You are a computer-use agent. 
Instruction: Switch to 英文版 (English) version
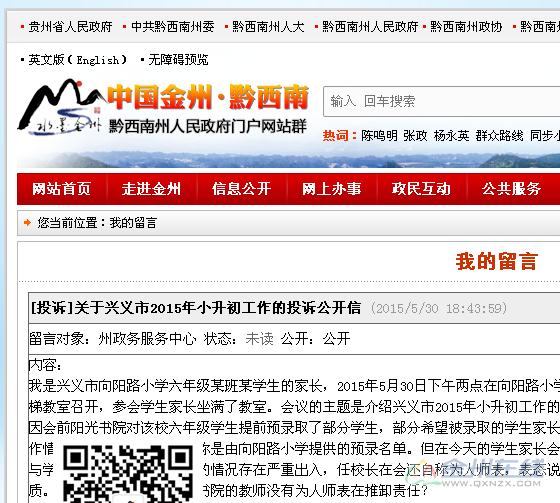[x=78, y=60]
